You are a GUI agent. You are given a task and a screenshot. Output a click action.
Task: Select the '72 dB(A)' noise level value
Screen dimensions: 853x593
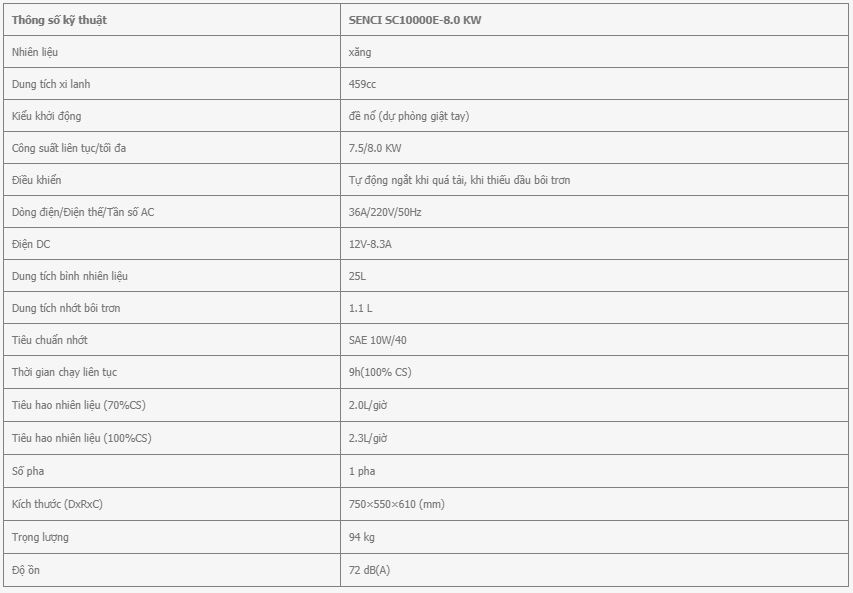click(369, 570)
